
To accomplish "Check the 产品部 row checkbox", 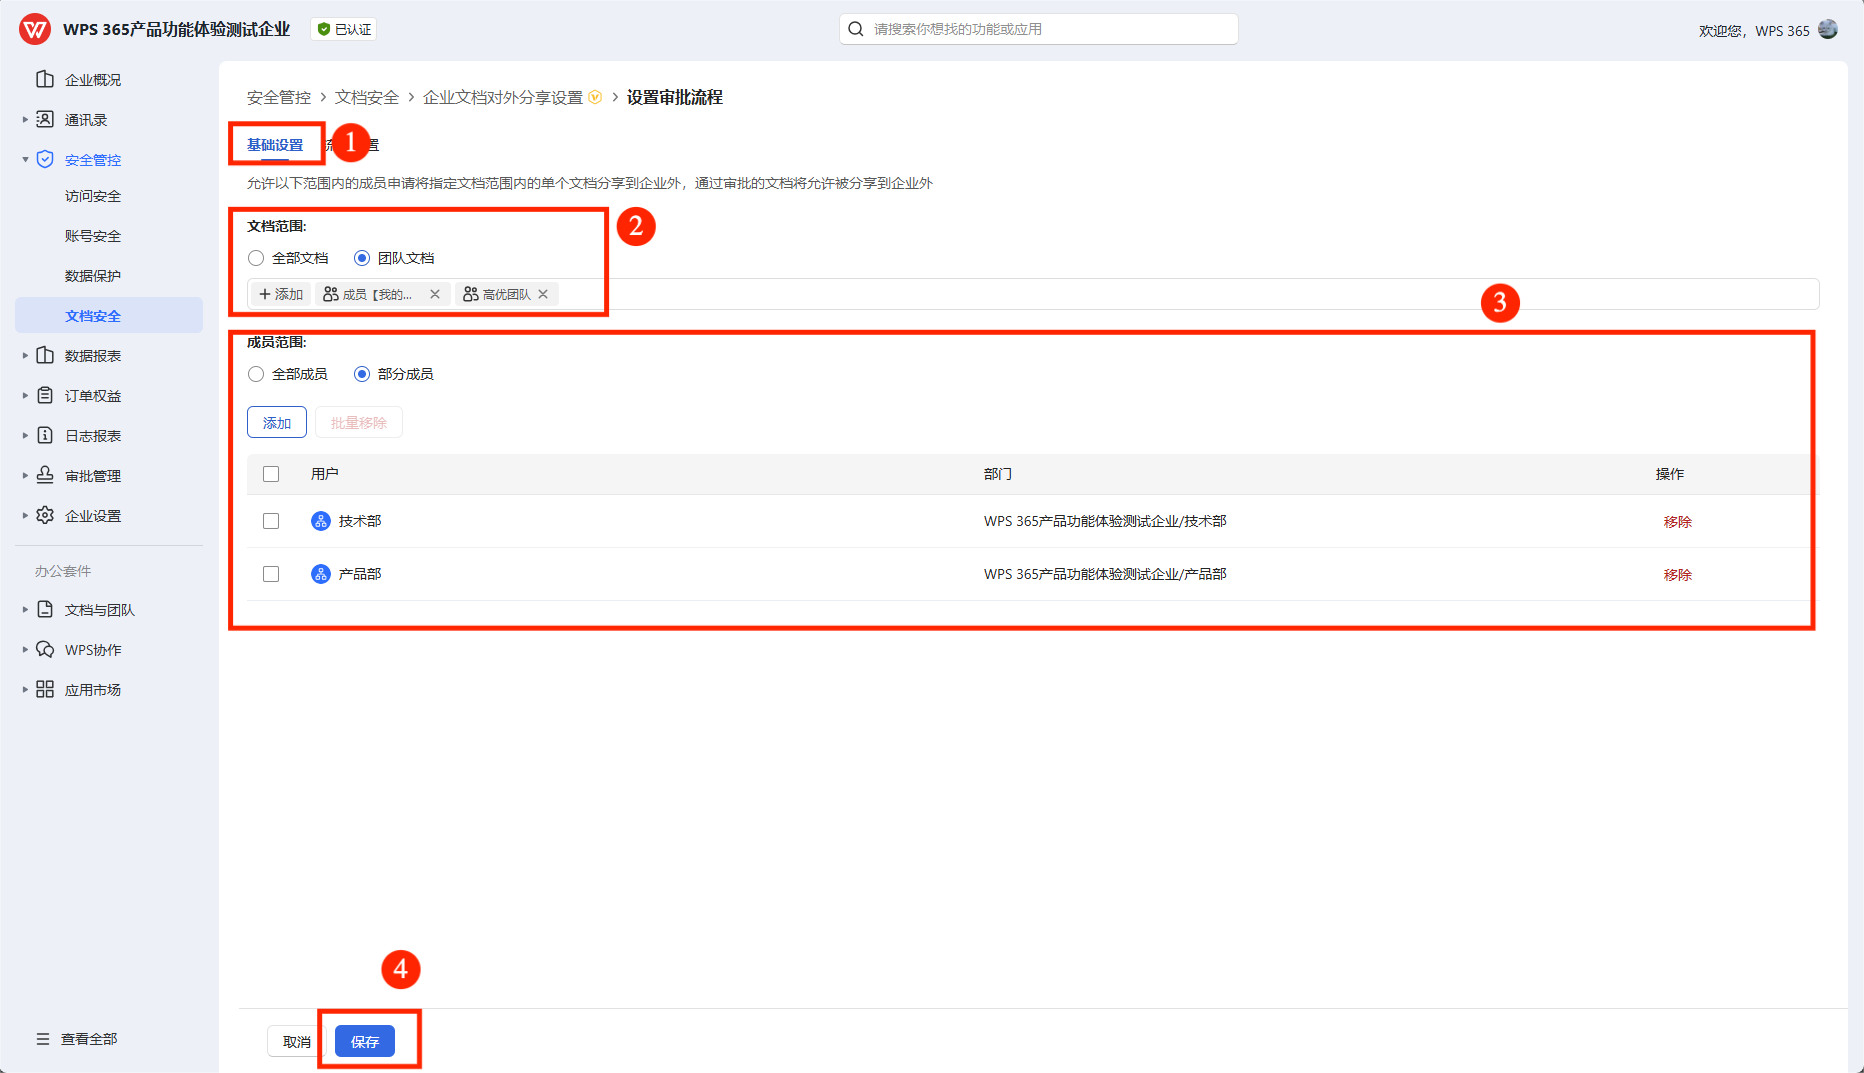I will [271, 574].
